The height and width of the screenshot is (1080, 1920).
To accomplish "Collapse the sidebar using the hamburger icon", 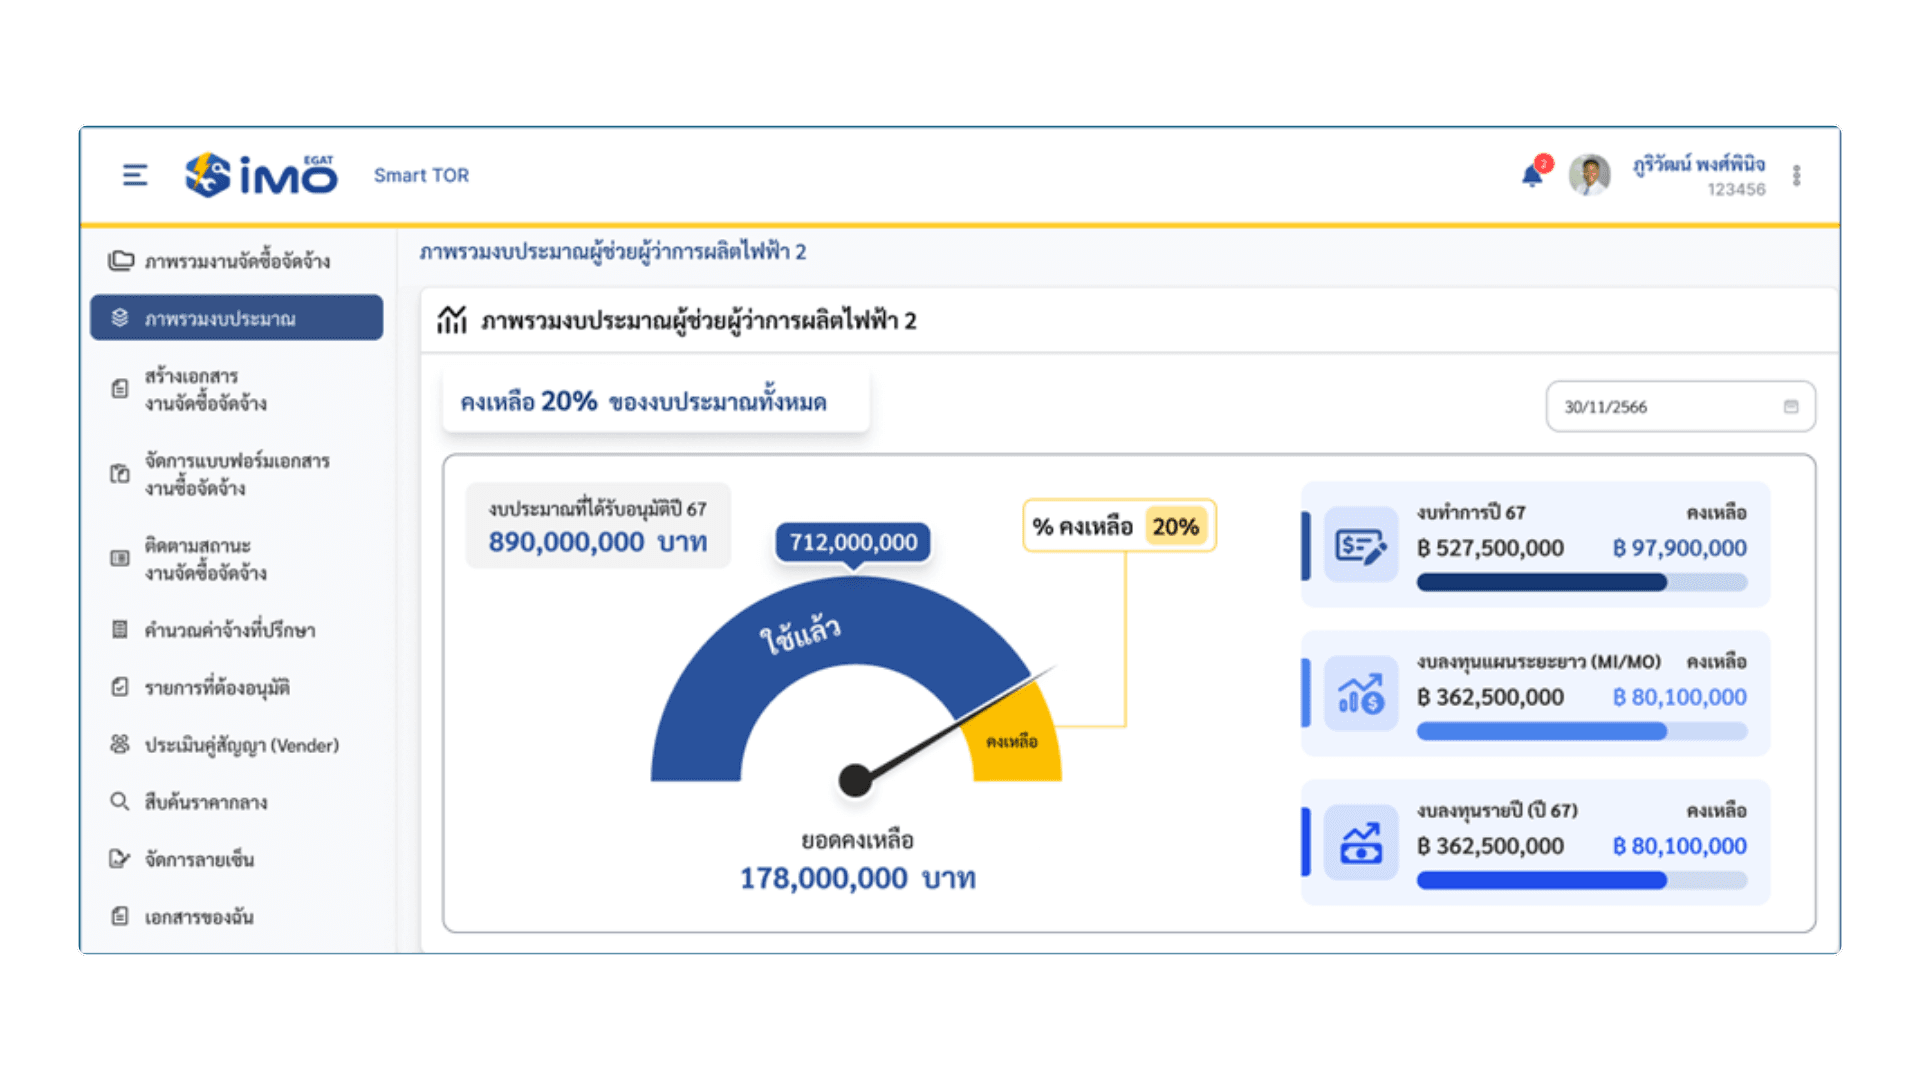I will coord(133,174).
